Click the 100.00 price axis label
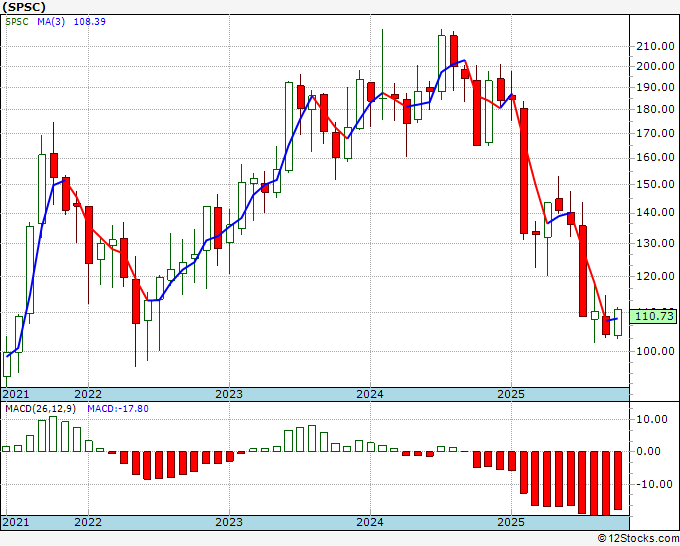Image resolution: width=680 pixels, height=546 pixels. click(655, 351)
